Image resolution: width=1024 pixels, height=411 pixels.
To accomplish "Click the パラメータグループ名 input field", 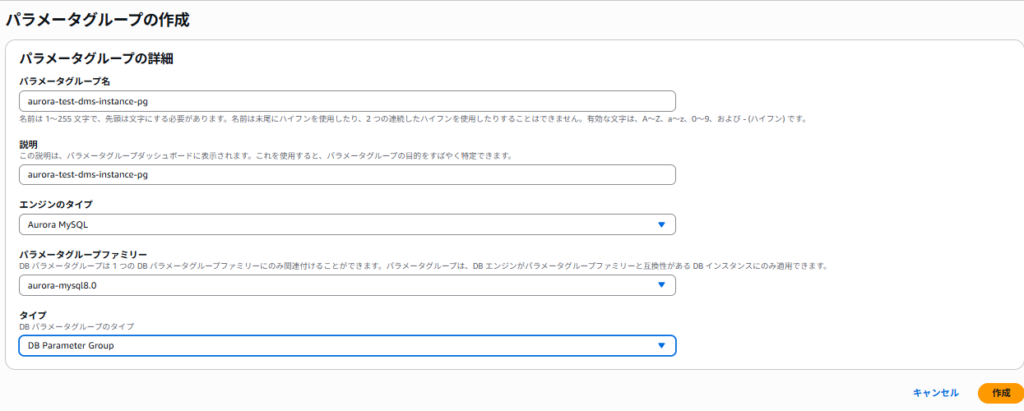I will pos(347,101).
